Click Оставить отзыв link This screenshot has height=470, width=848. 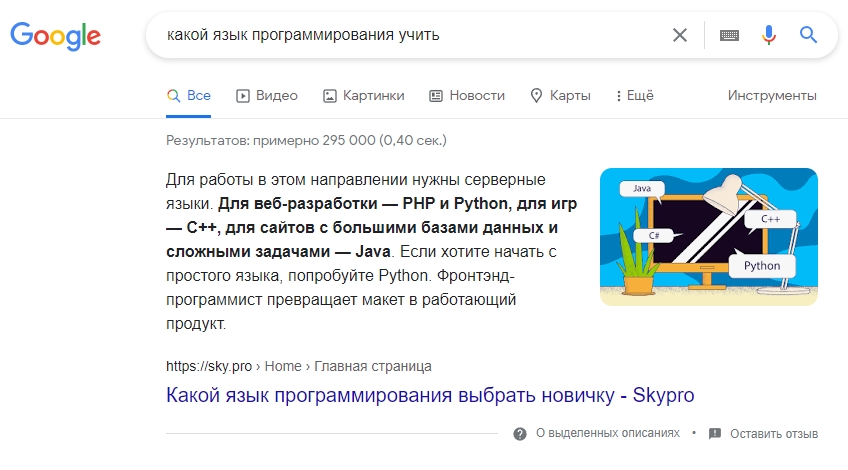point(774,434)
